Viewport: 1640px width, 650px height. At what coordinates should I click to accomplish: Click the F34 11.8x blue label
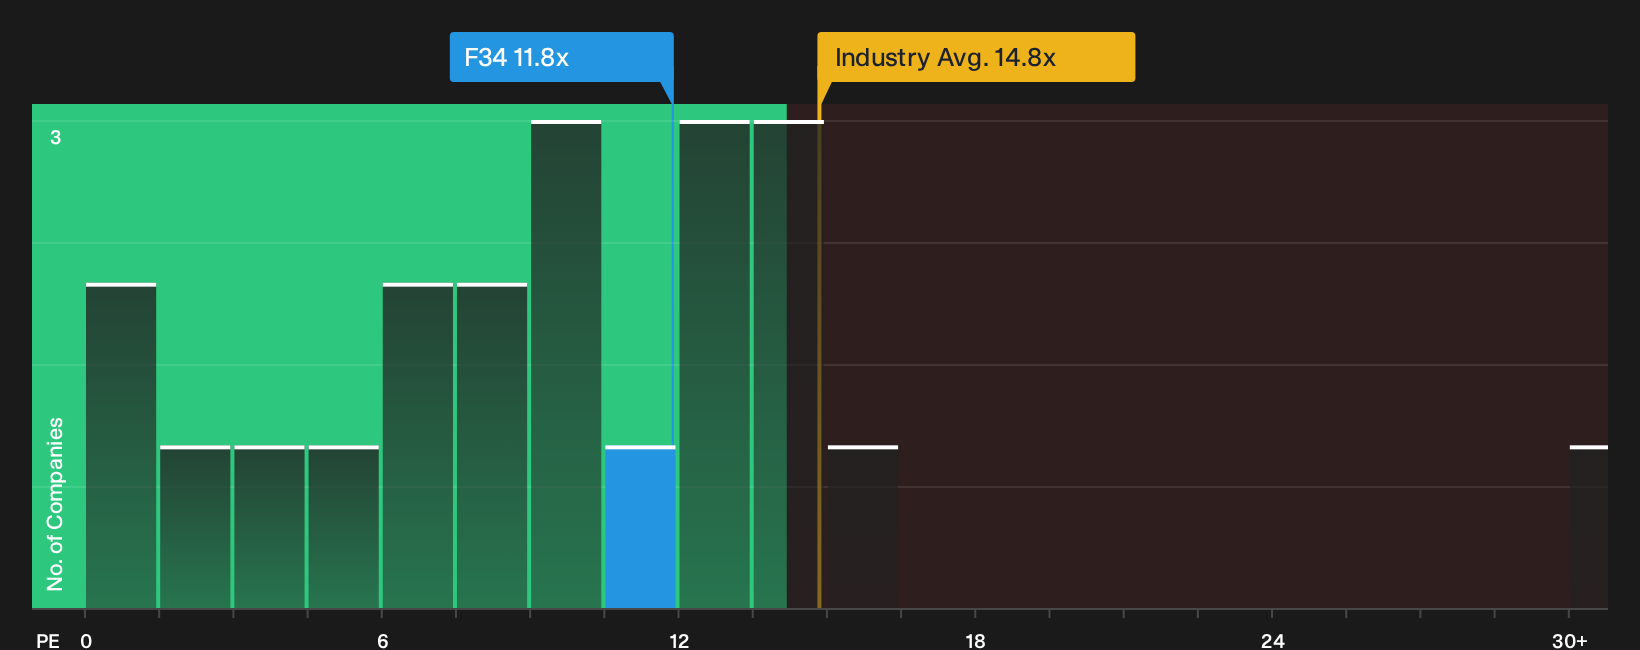(561, 57)
